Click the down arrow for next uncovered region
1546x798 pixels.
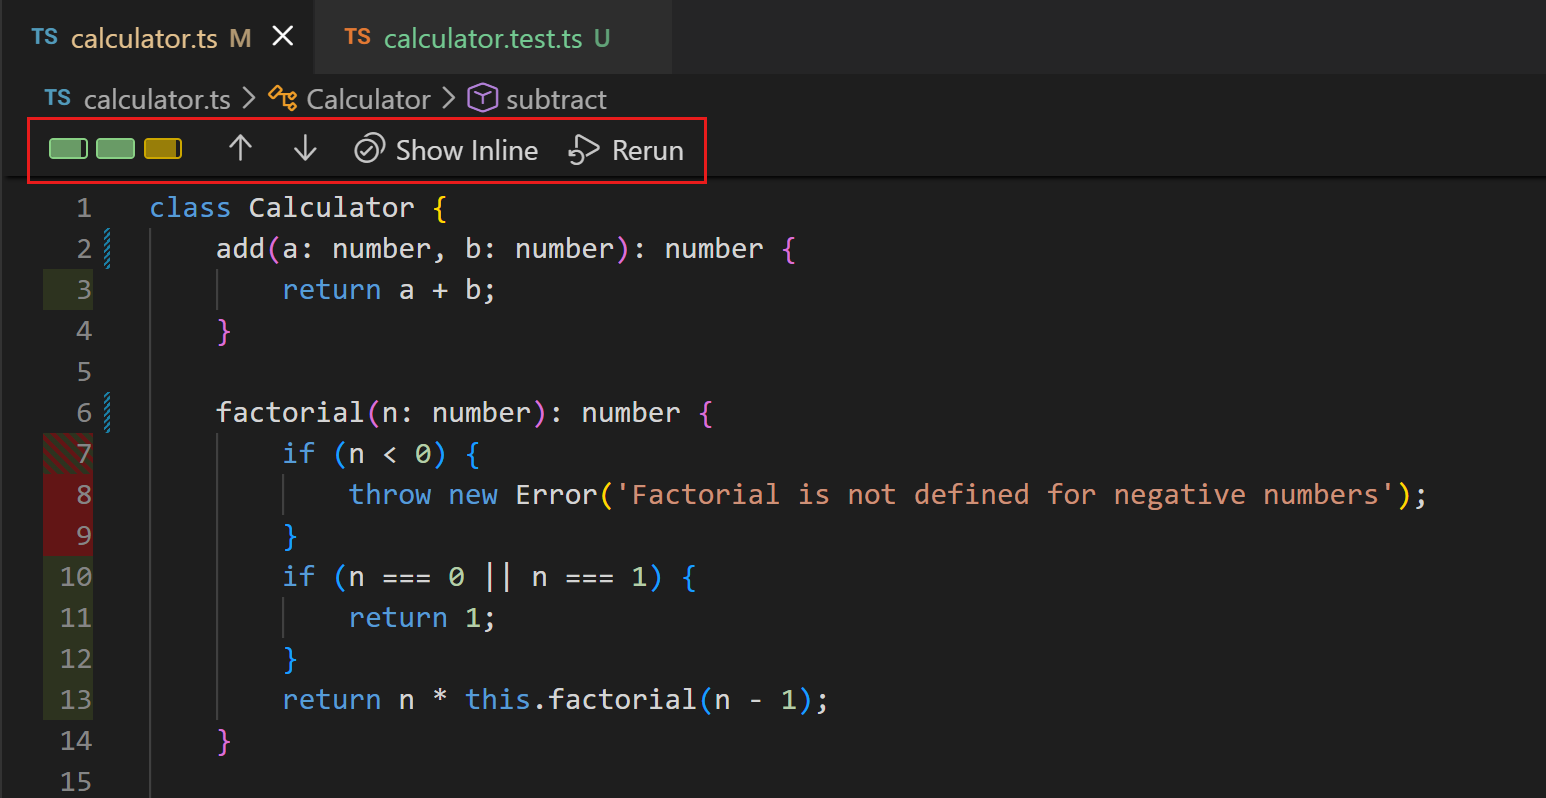click(305, 149)
